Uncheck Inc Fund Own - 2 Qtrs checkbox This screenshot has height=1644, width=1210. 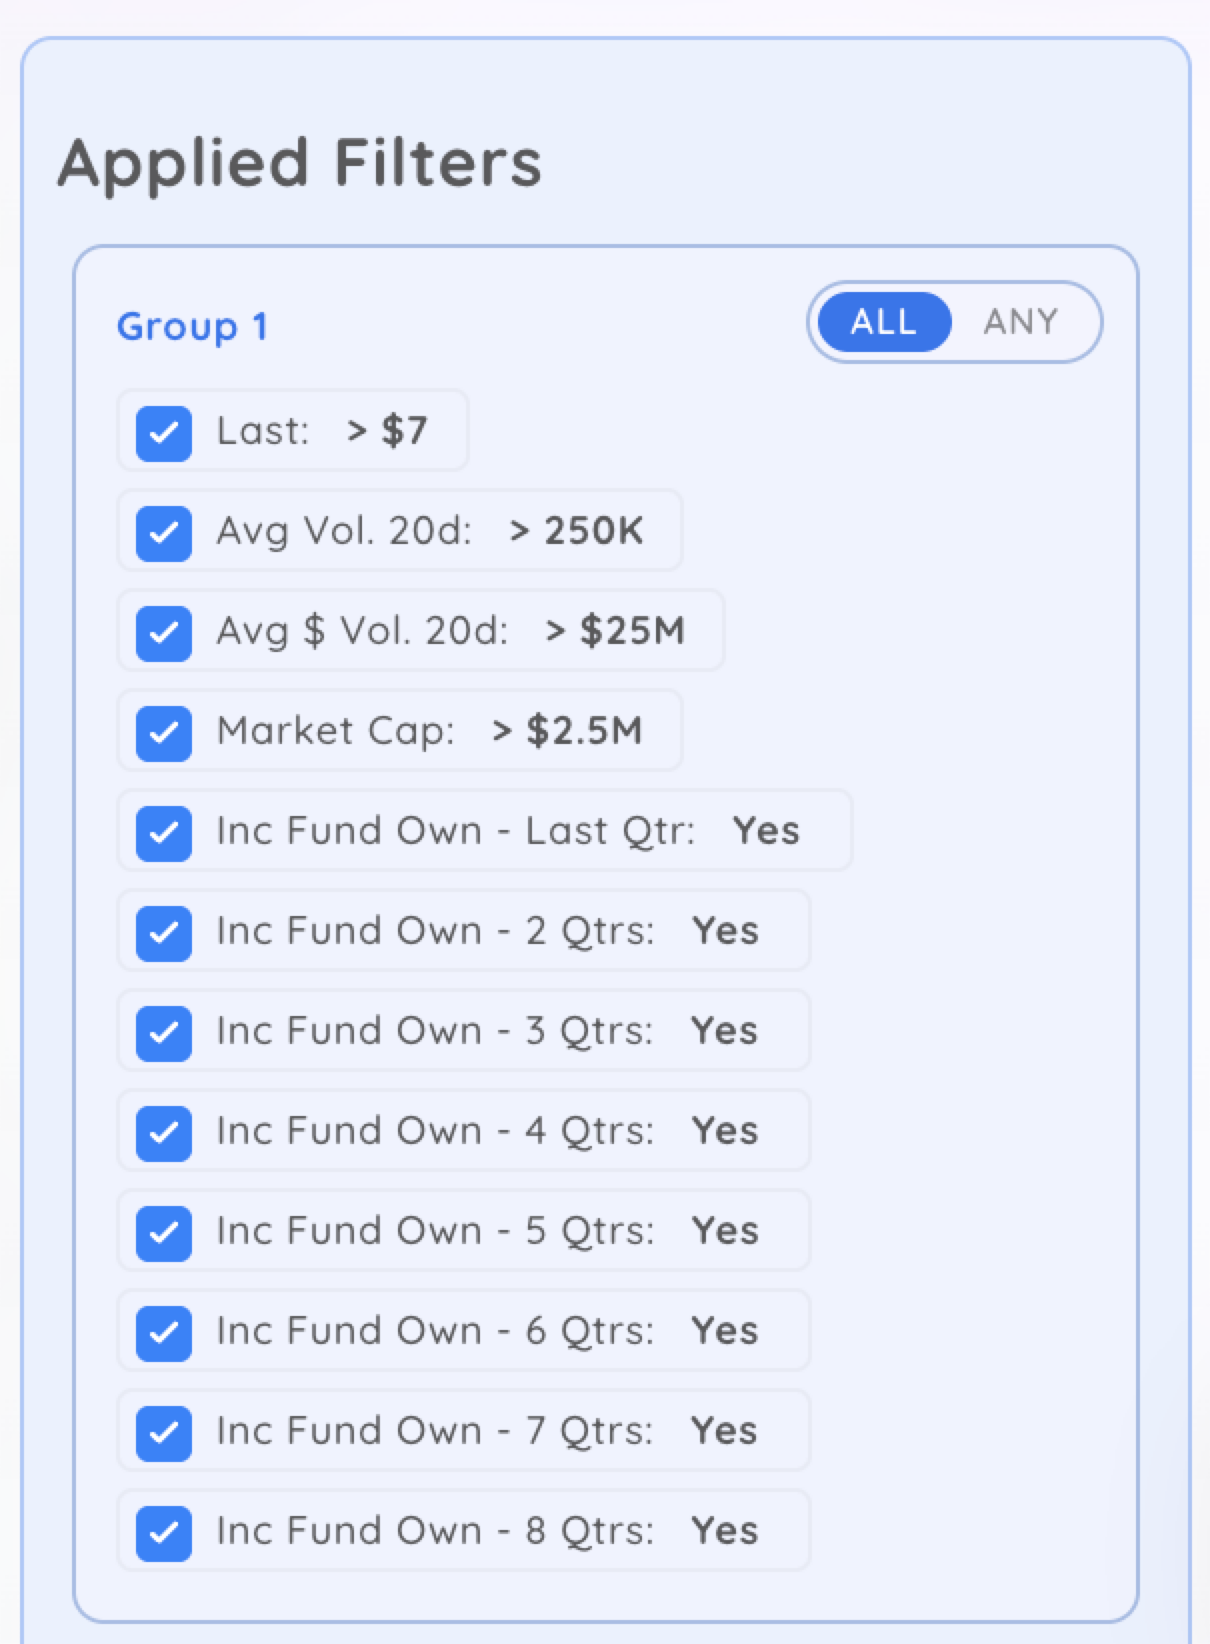tap(164, 933)
